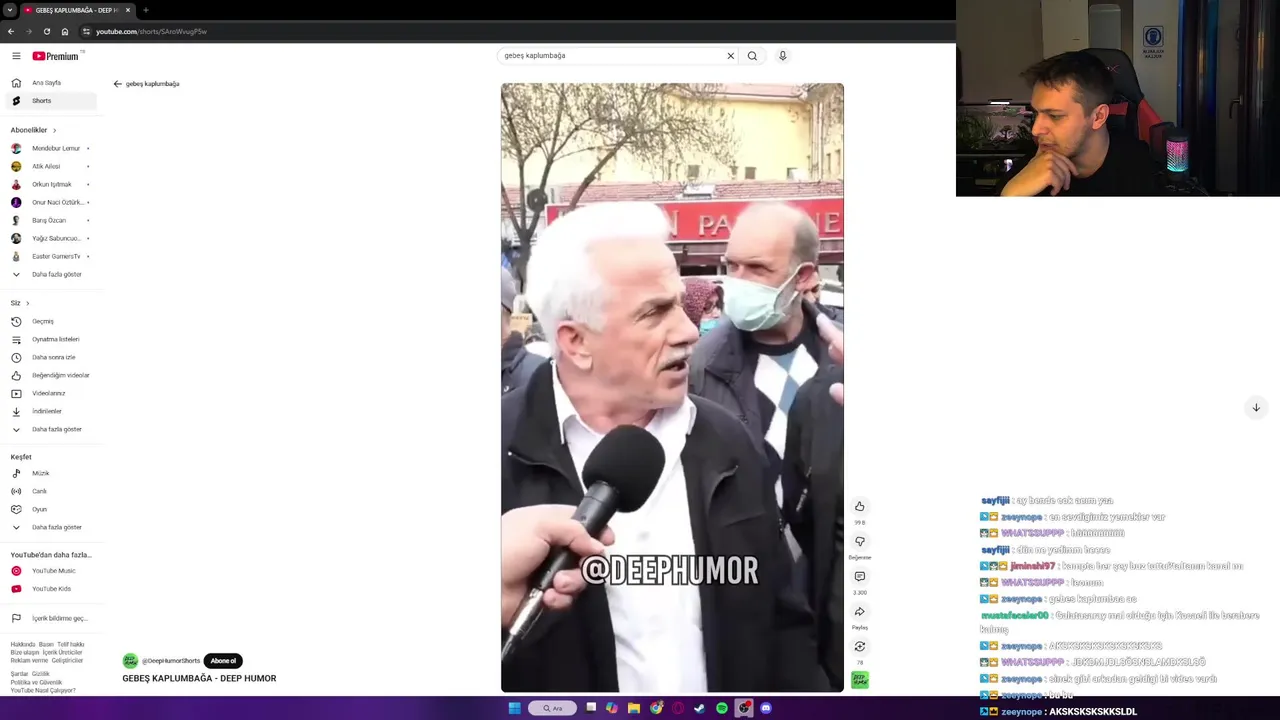
Task: Click the YouTube search input field
Action: tap(612, 56)
